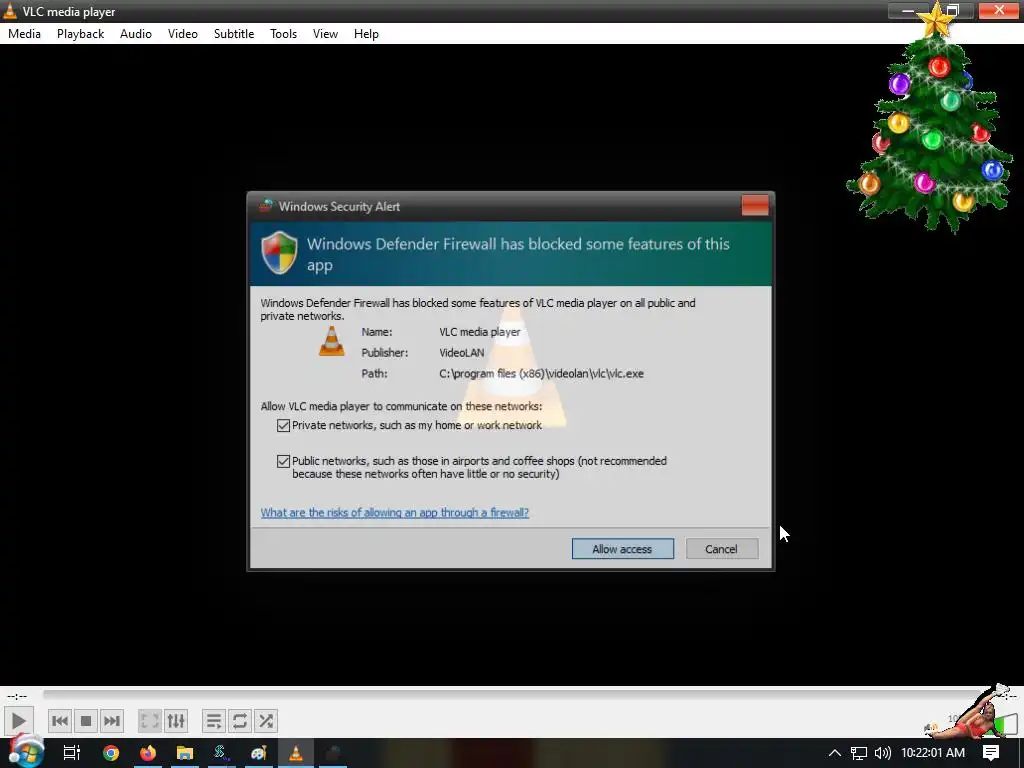Open the Paint palette app on taskbar
The image size is (1024, 768).
coord(259,753)
